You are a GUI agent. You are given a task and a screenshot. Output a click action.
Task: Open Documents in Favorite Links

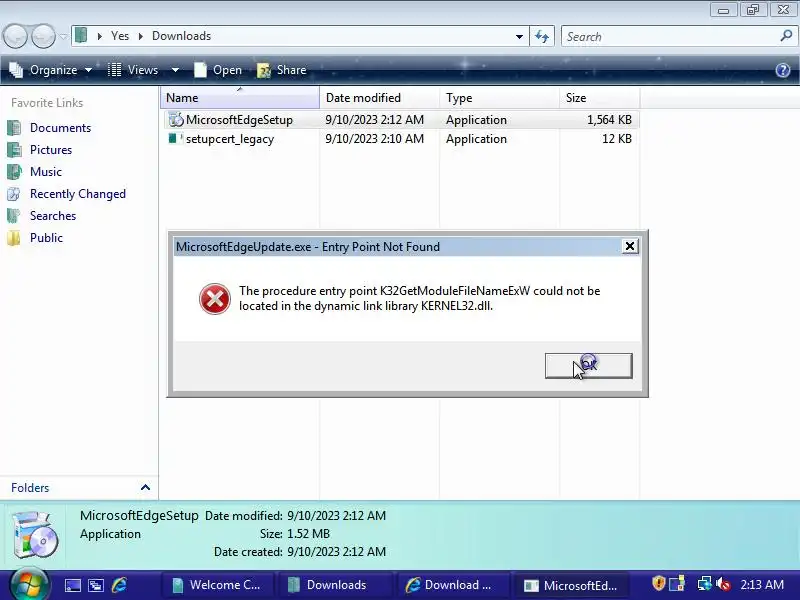coord(60,128)
